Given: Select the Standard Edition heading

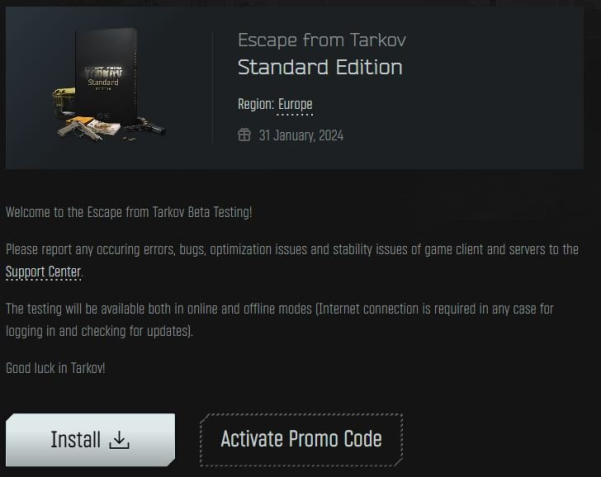Looking at the screenshot, I should (320, 67).
